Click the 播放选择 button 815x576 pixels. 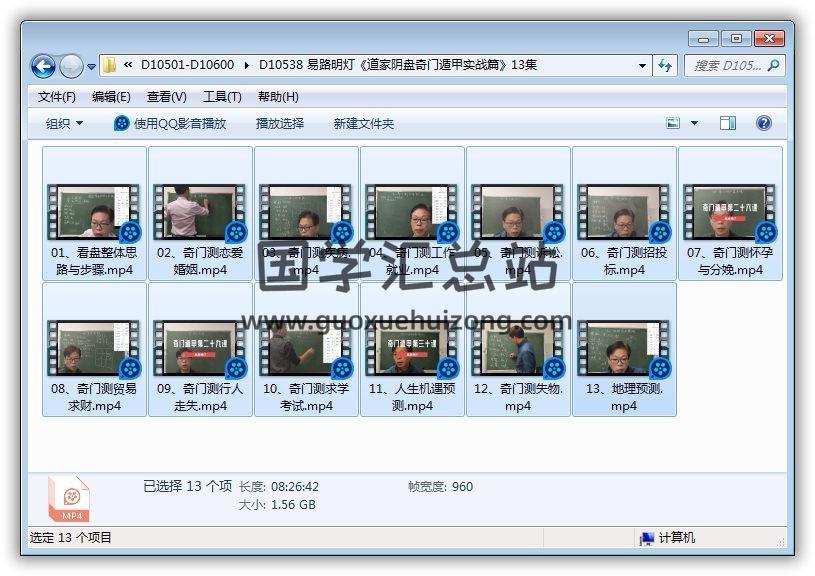coord(280,123)
